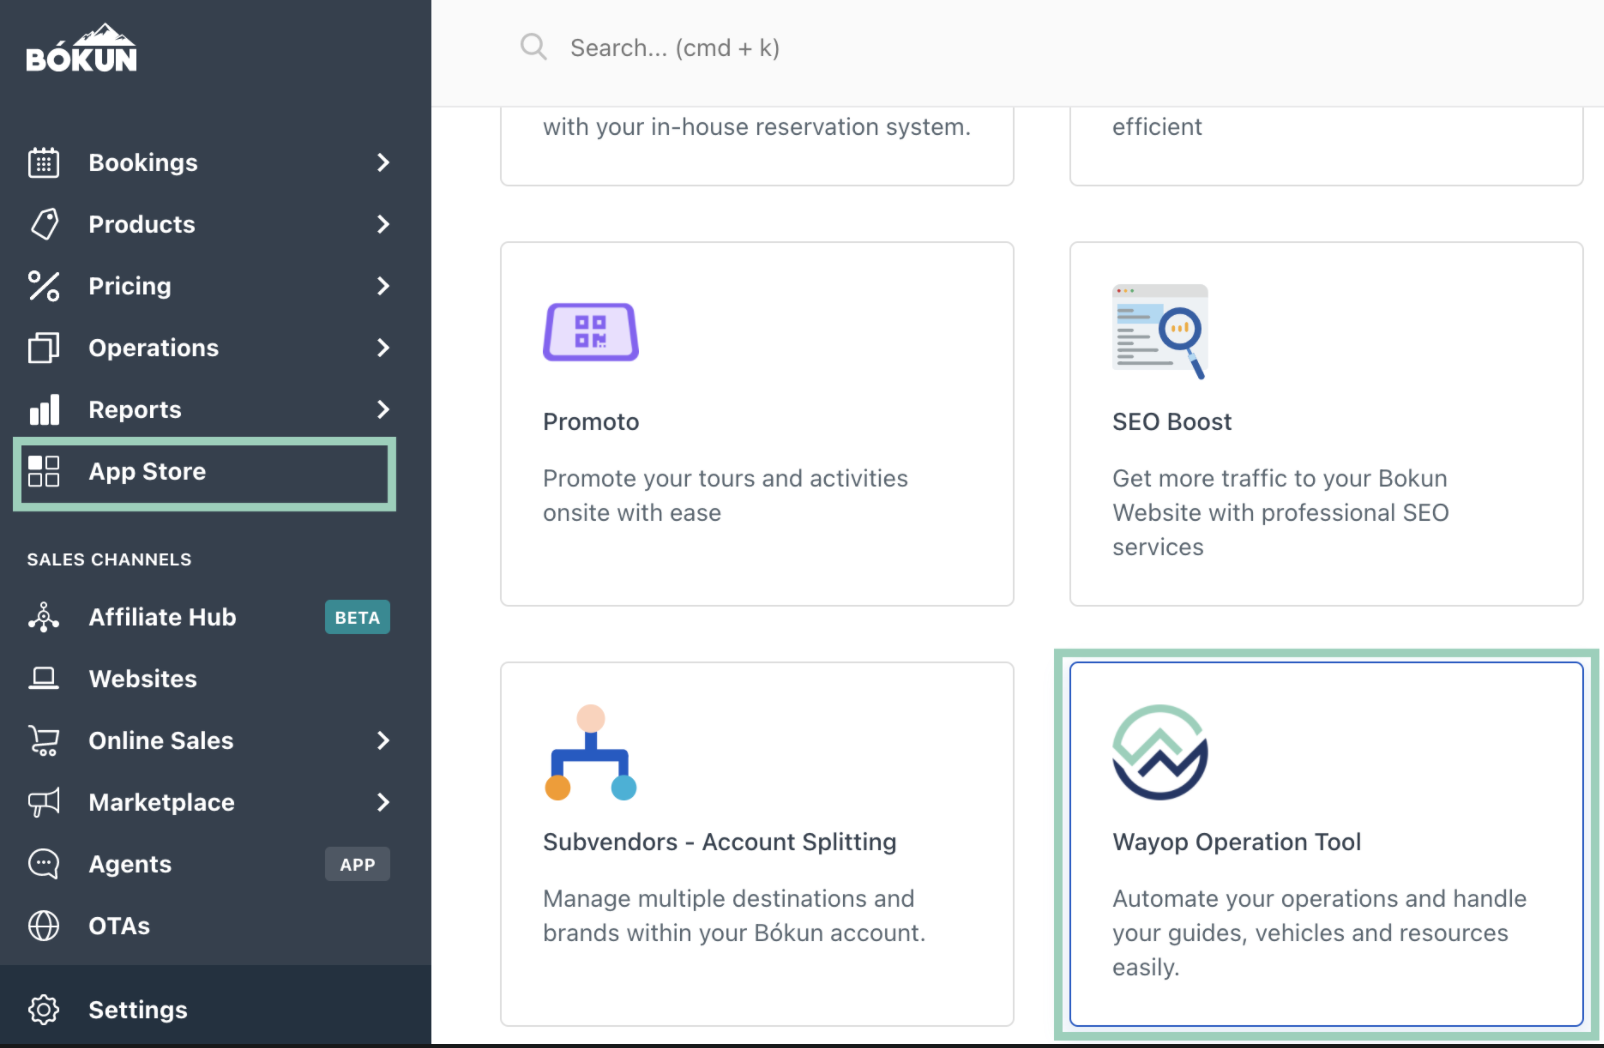Click the Bookings calendar icon
Viewport: 1604px width, 1048px height.
tap(44, 162)
